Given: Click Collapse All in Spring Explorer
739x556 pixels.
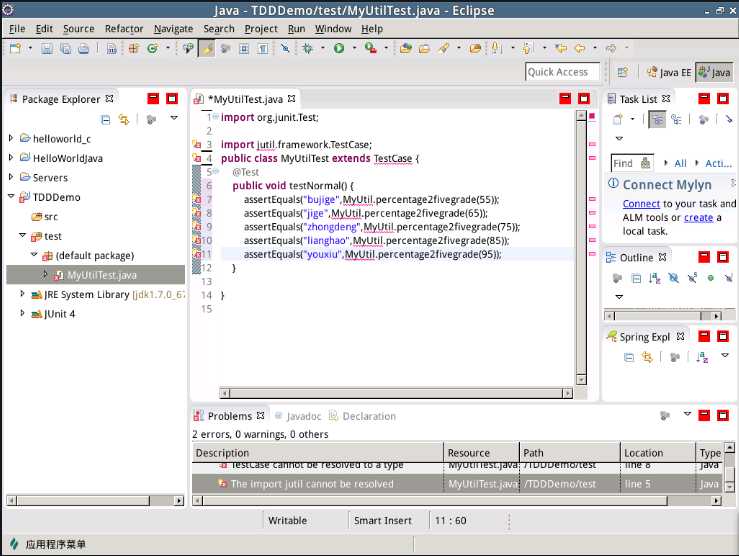Looking at the screenshot, I should tap(629, 357).
